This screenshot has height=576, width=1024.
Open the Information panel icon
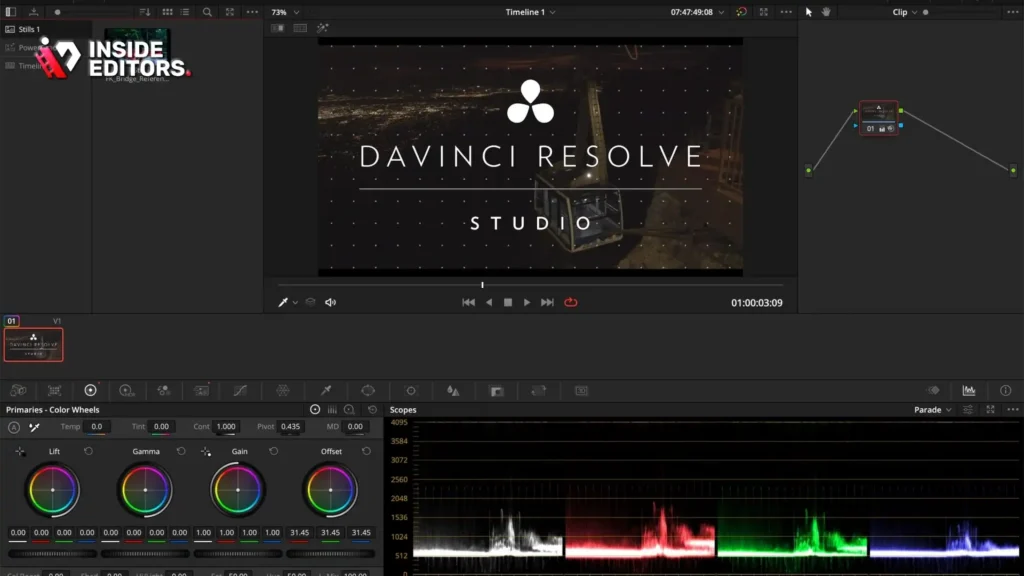click(1006, 391)
